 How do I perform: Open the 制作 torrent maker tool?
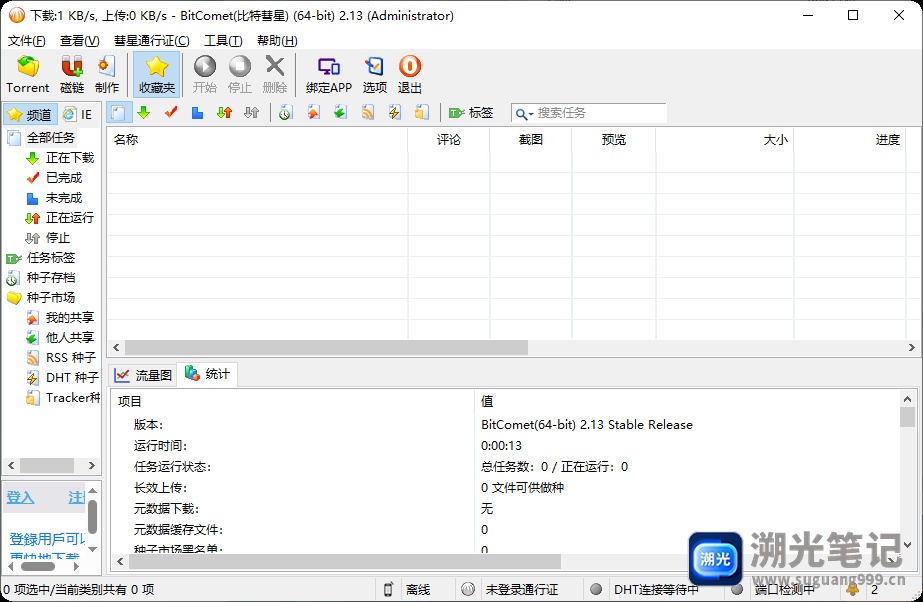[x=107, y=74]
